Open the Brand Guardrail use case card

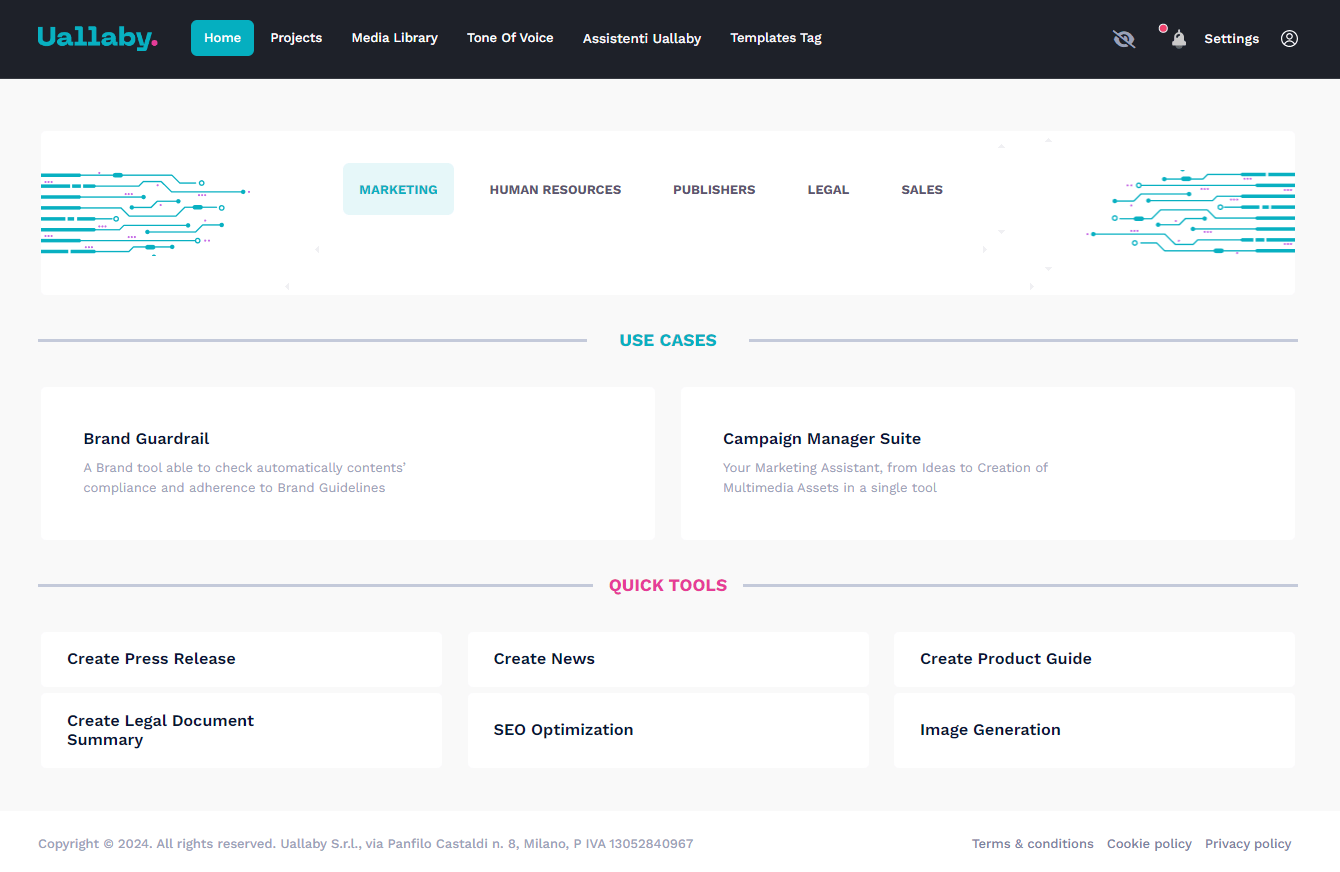point(347,463)
